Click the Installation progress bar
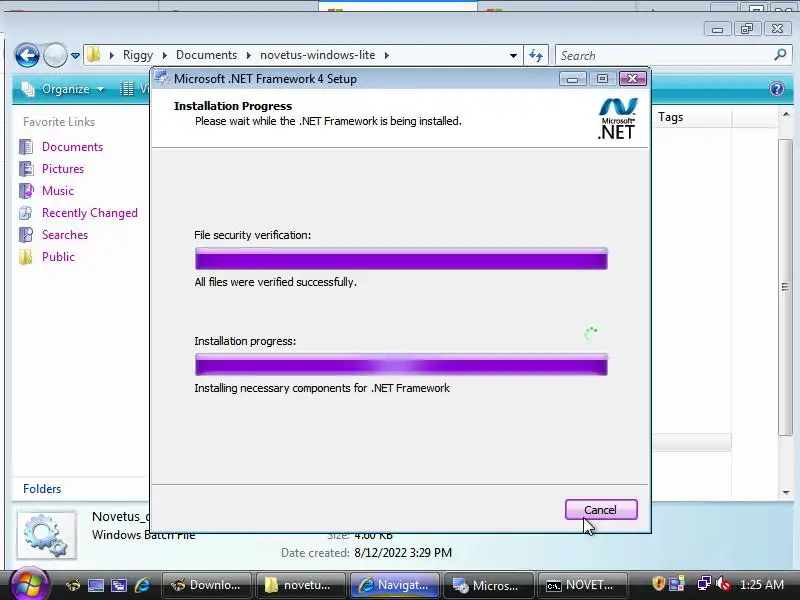The image size is (800, 600). 401,365
